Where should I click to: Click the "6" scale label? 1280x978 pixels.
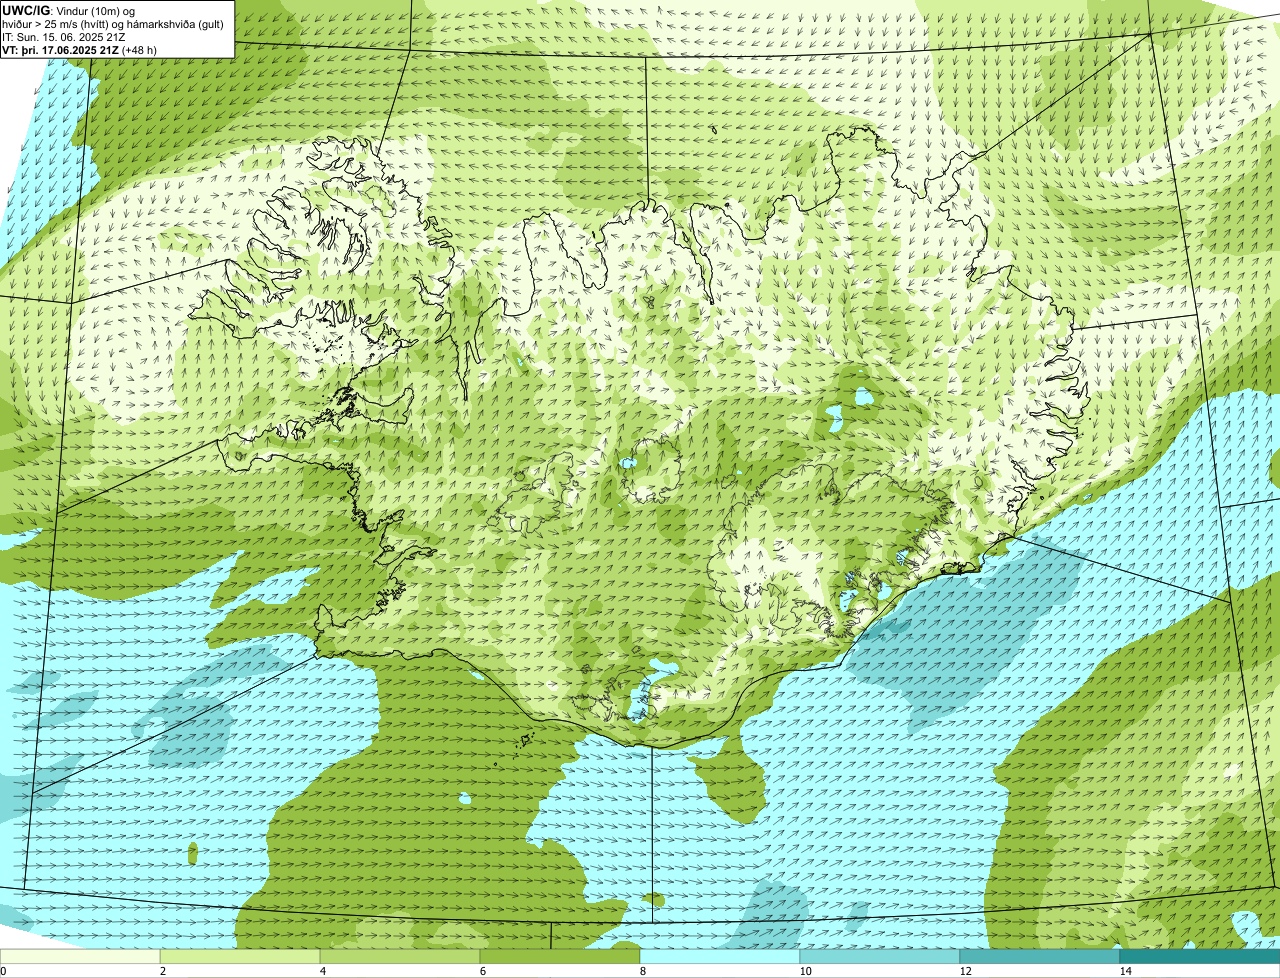(482, 971)
